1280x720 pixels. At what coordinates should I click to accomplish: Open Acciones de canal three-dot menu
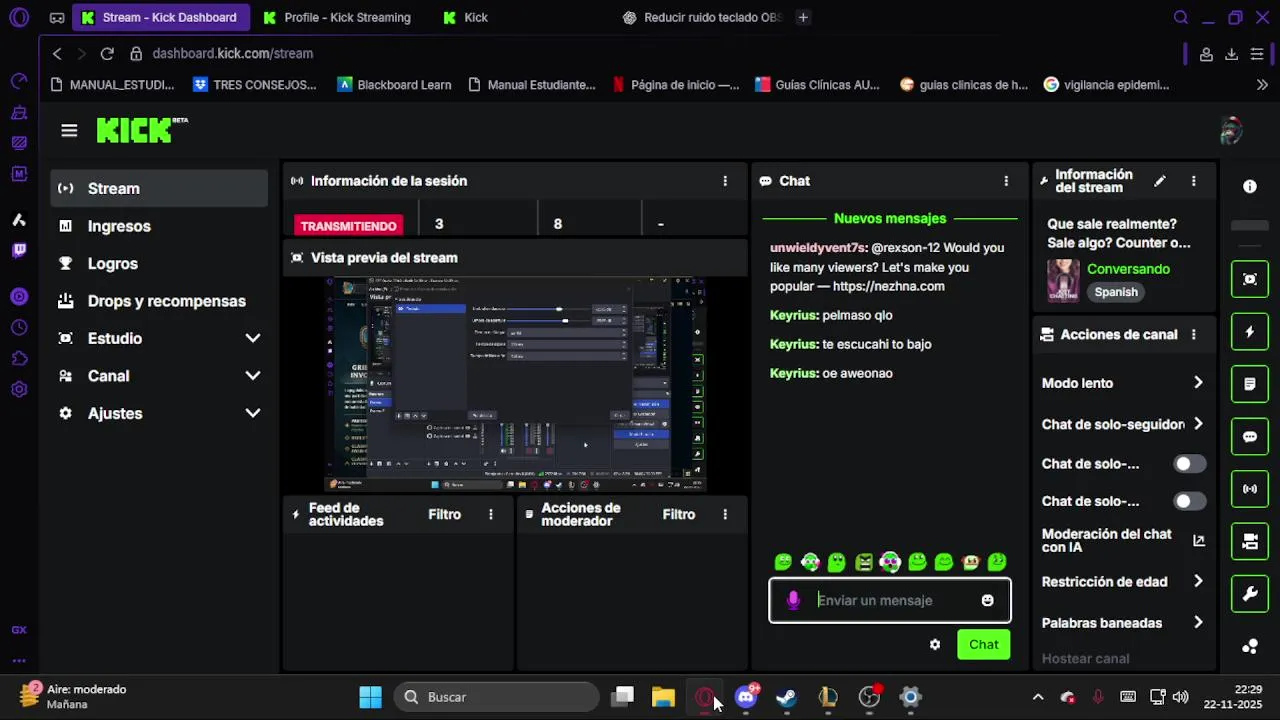point(1193,335)
